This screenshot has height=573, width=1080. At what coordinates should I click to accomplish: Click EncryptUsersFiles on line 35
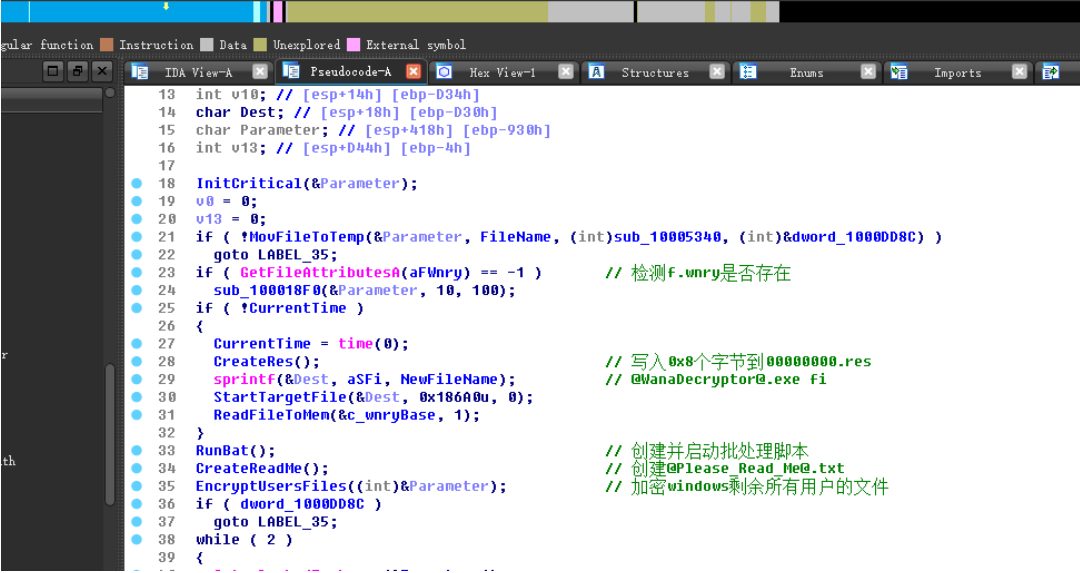[x=271, y=486]
